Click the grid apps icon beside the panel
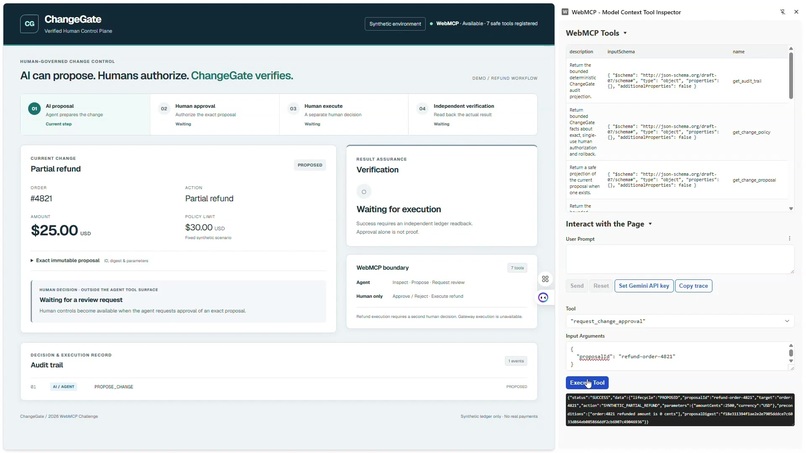 click(545, 279)
